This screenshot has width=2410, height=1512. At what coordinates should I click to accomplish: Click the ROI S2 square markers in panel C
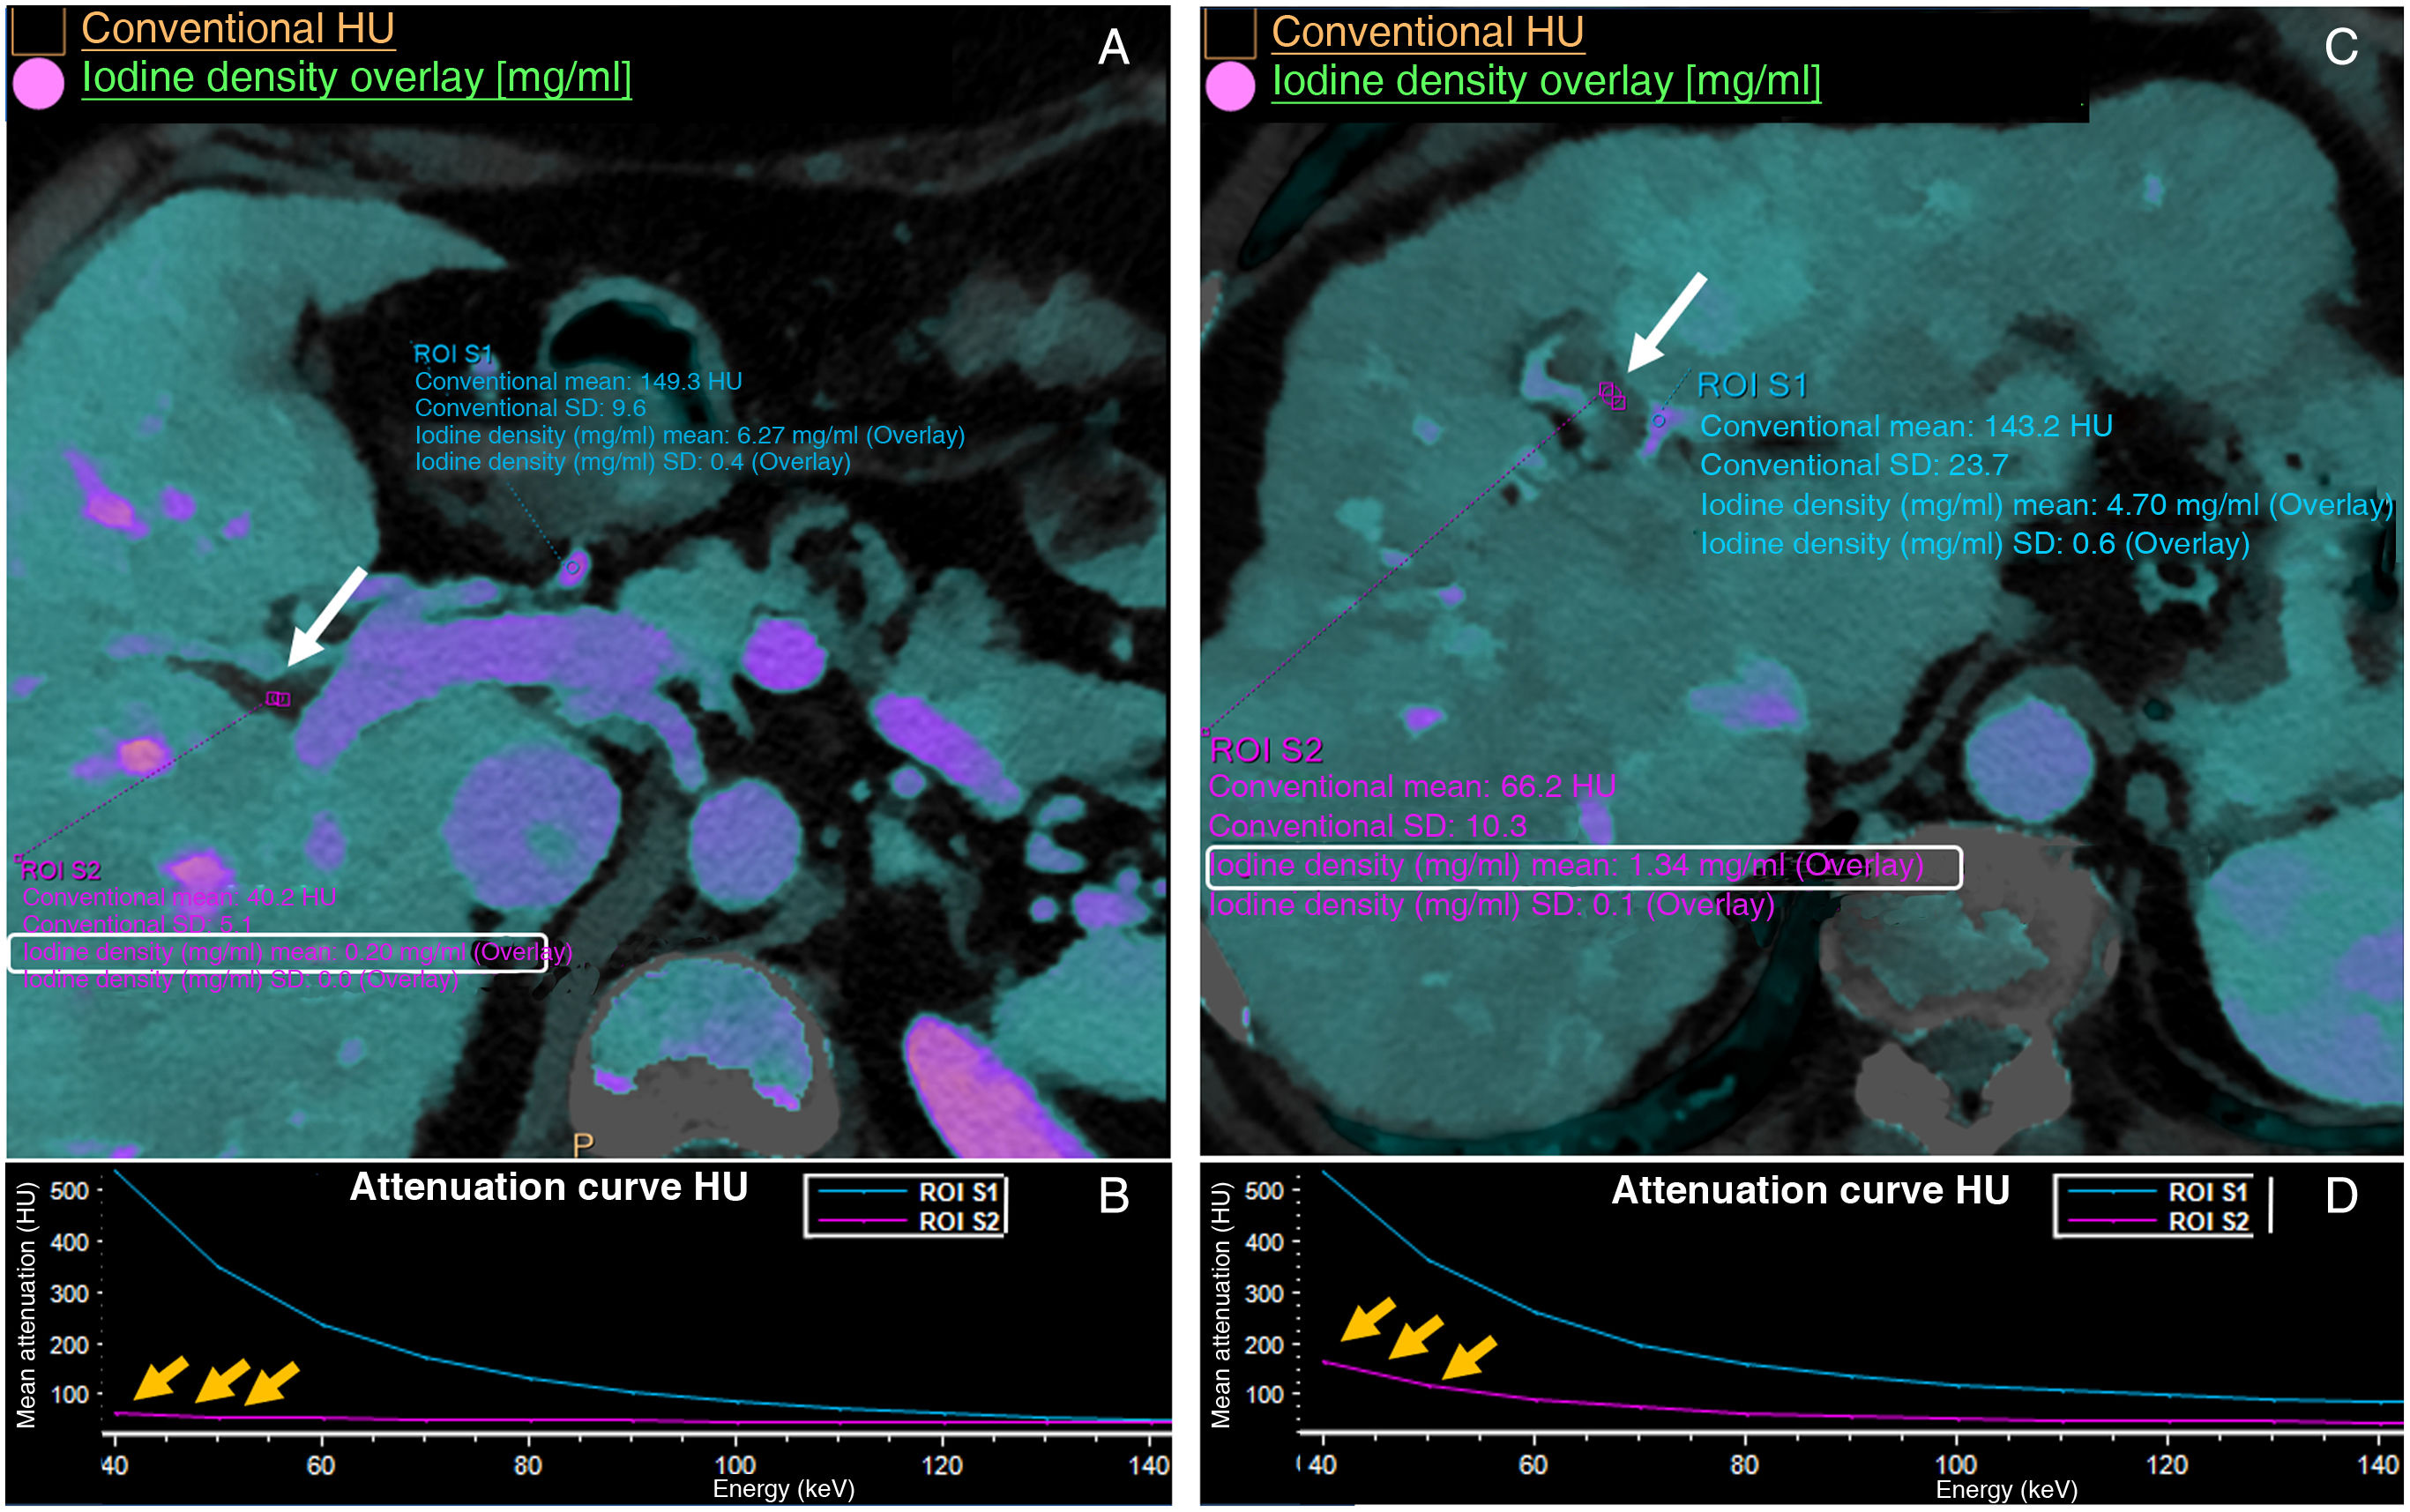coord(1612,396)
